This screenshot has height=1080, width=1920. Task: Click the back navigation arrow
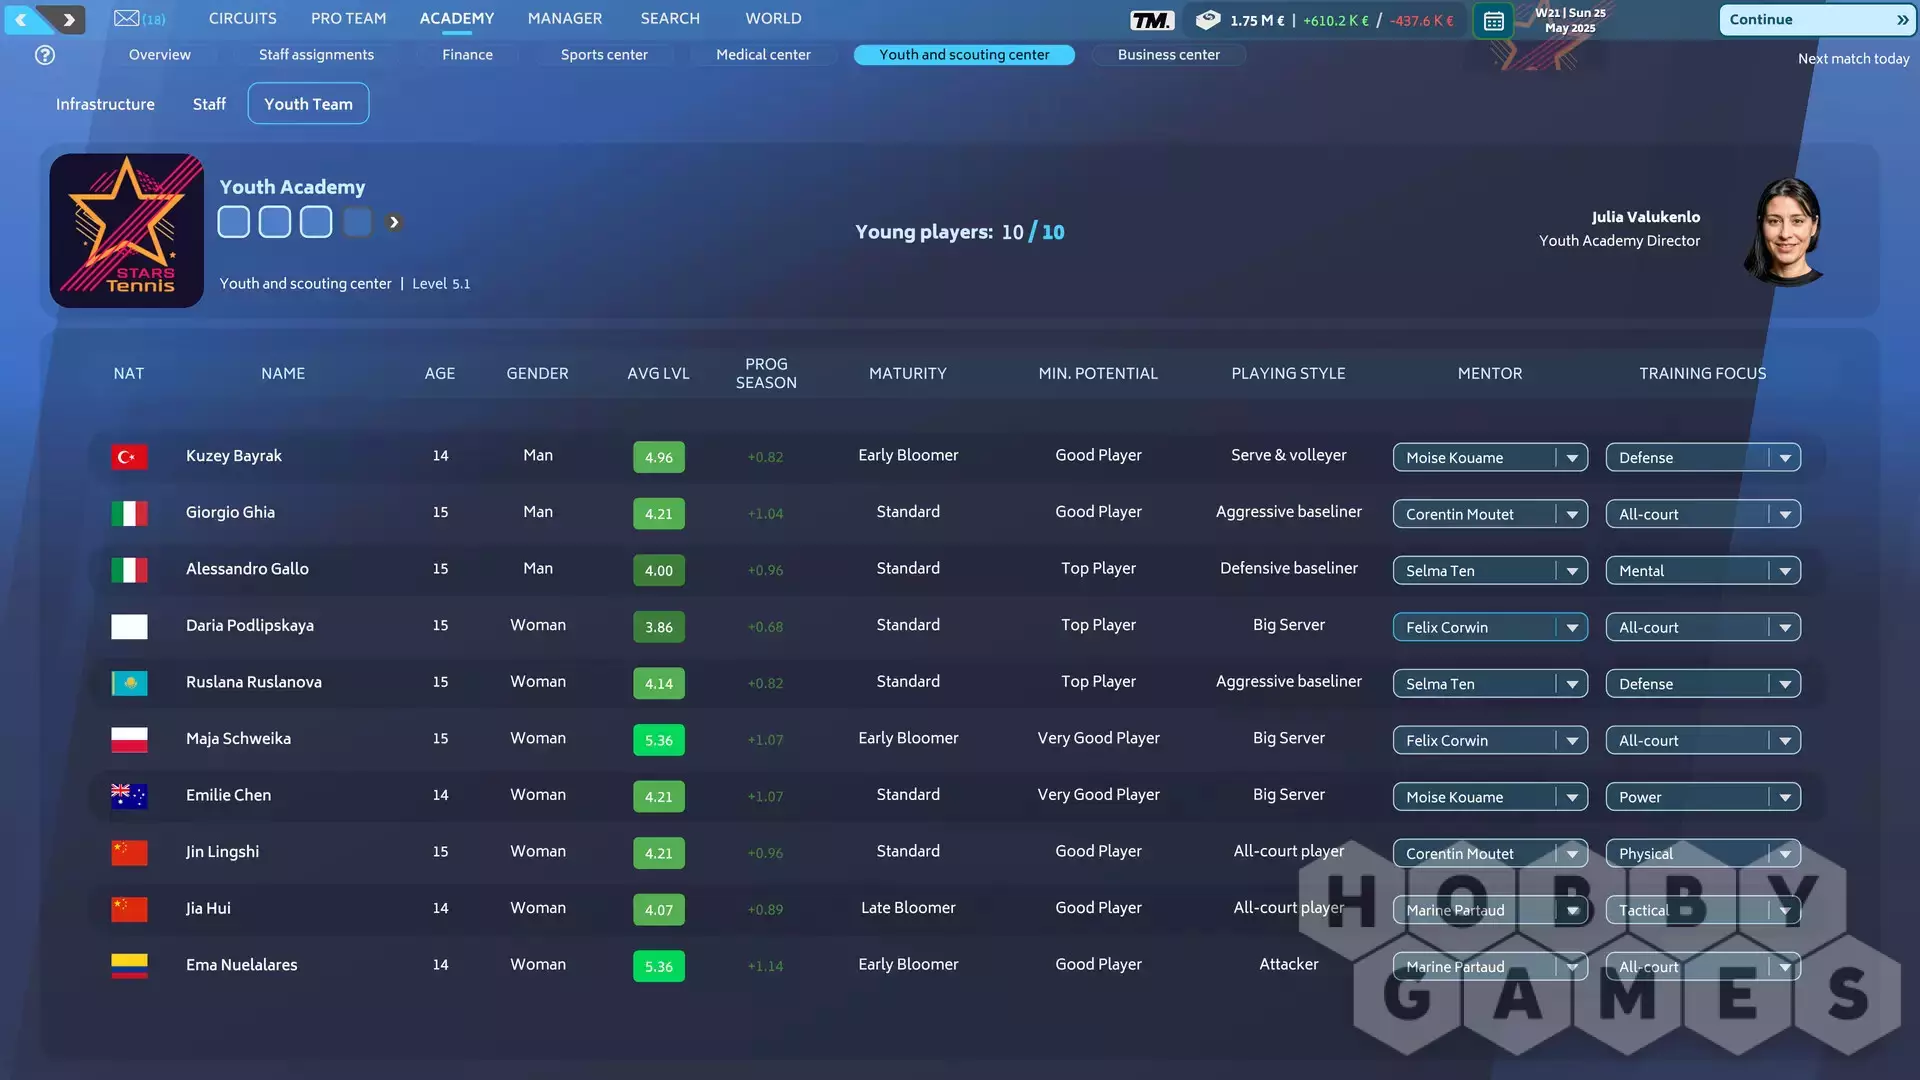pos(22,19)
